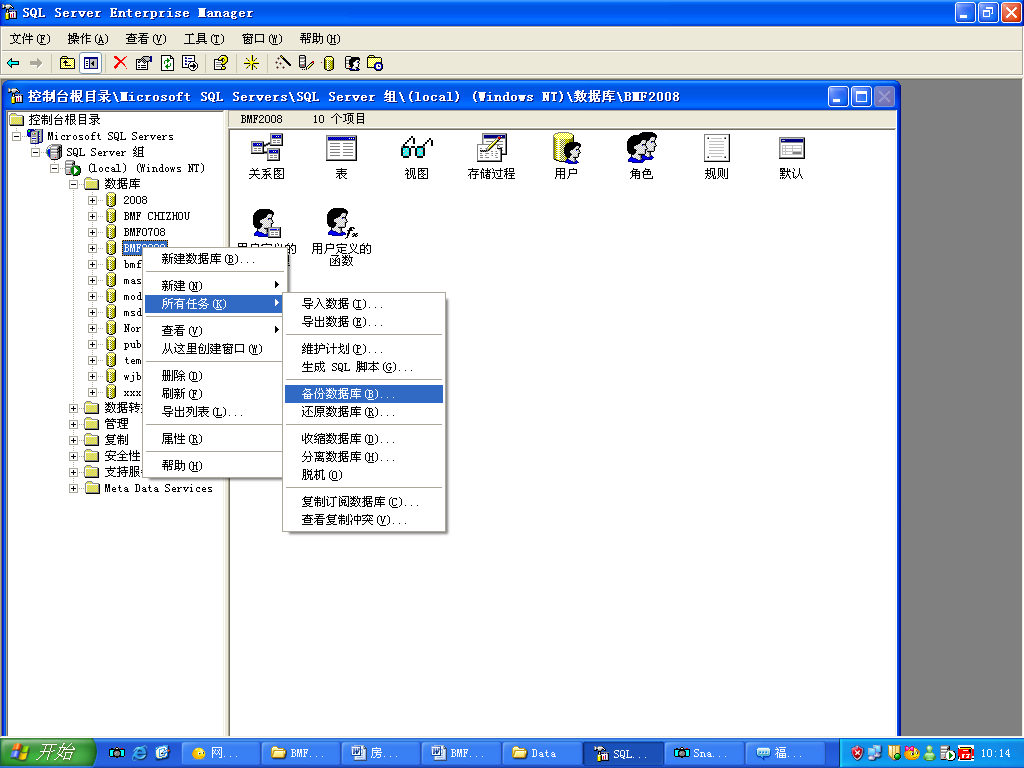Select the BMF CHIZHOU database tree item

(x=156, y=216)
